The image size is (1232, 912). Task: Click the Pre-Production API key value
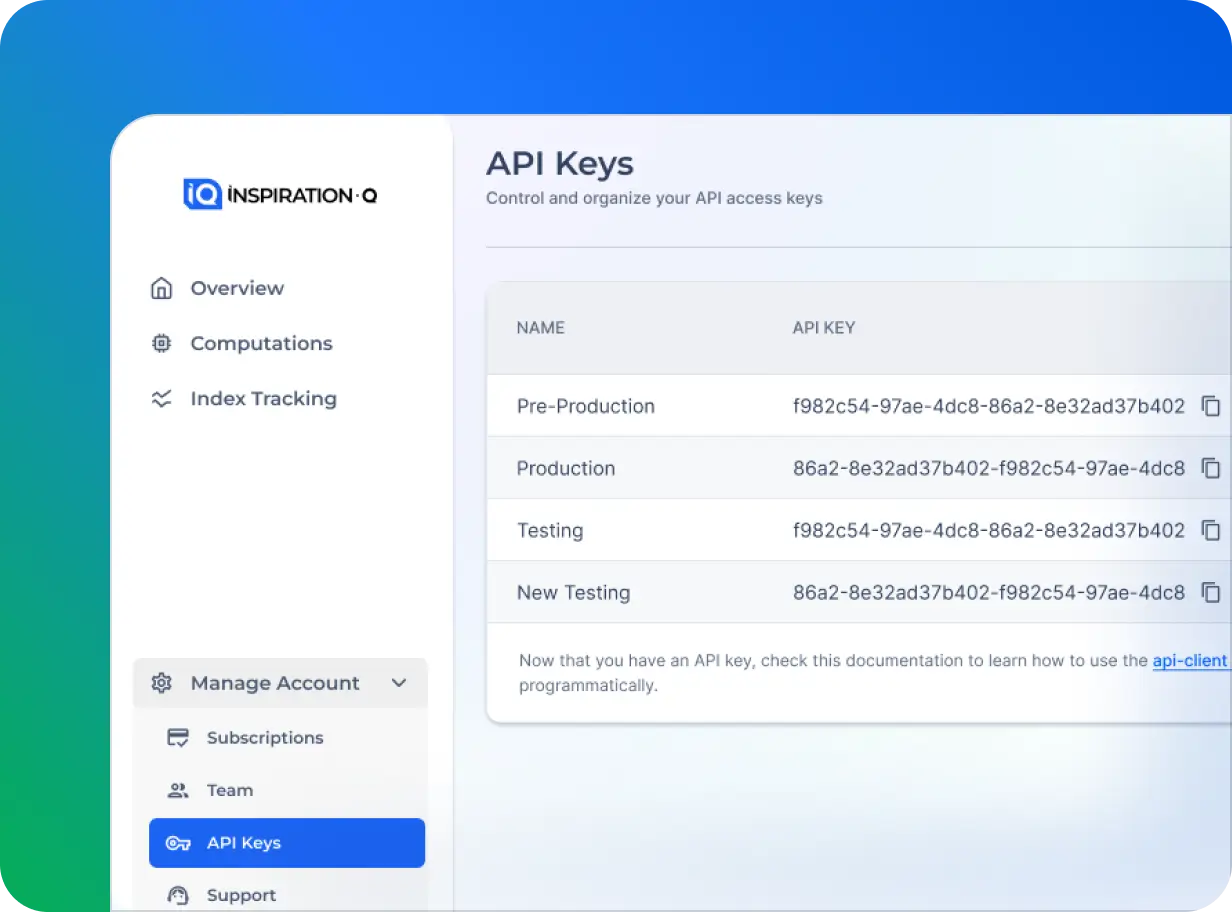point(989,406)
